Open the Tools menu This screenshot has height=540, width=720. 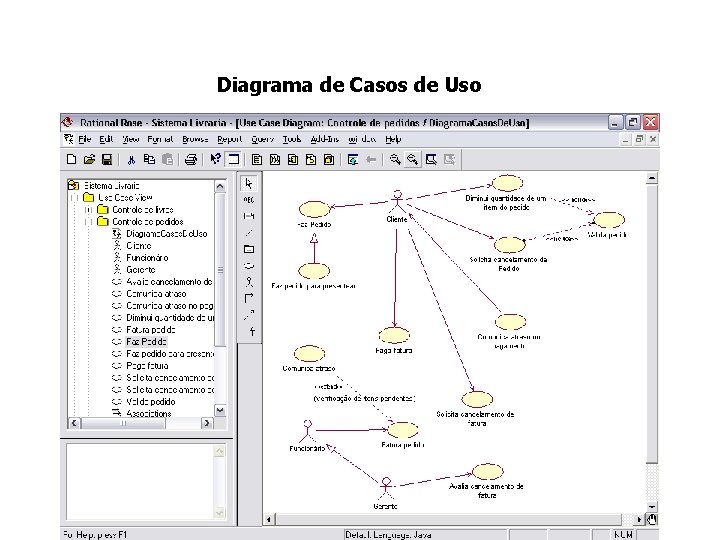tap(292, 139)
